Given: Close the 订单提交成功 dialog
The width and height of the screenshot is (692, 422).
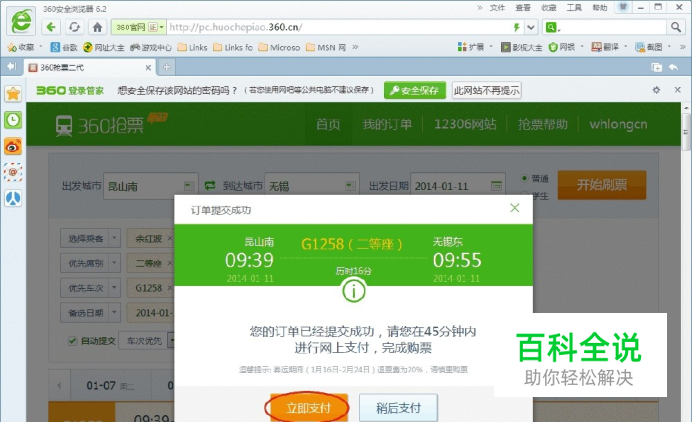Looking at the screenshot, I should point(515,208).
